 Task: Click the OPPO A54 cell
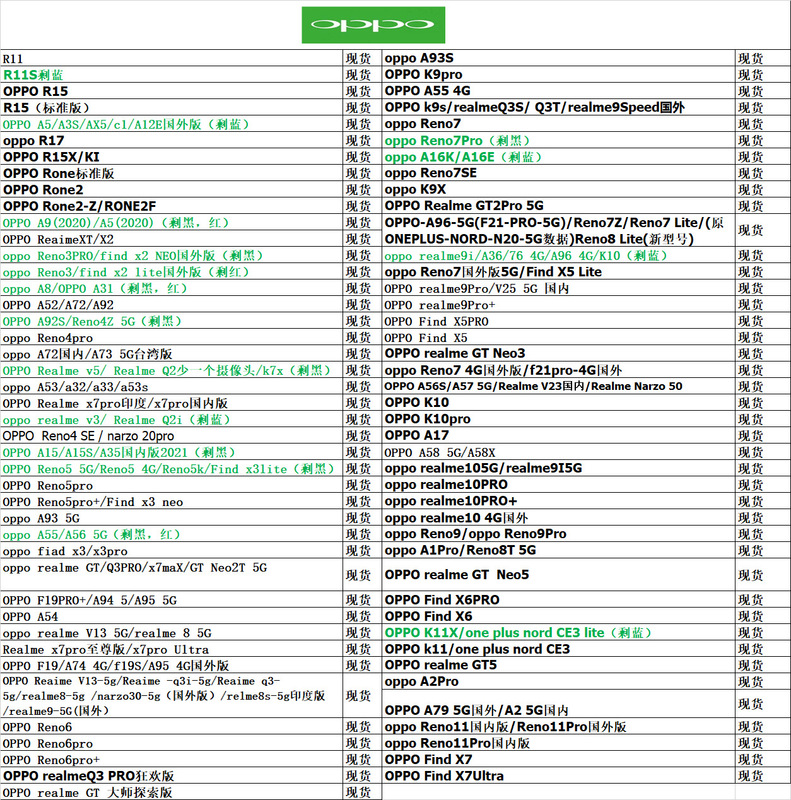tap(171, 616)
